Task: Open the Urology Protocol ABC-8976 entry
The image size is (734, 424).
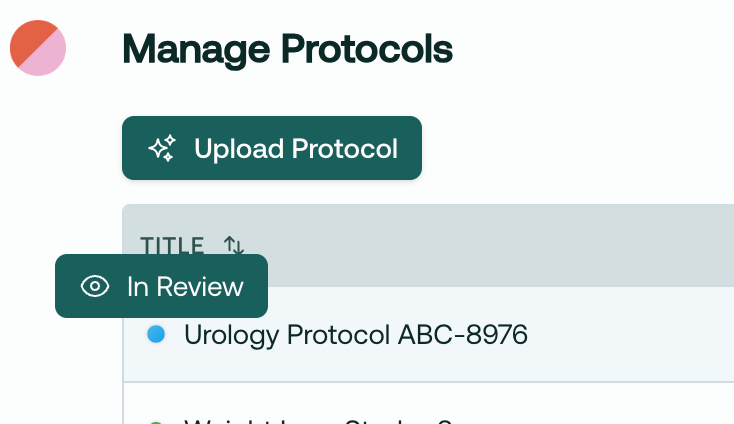Action: point(356,335)
